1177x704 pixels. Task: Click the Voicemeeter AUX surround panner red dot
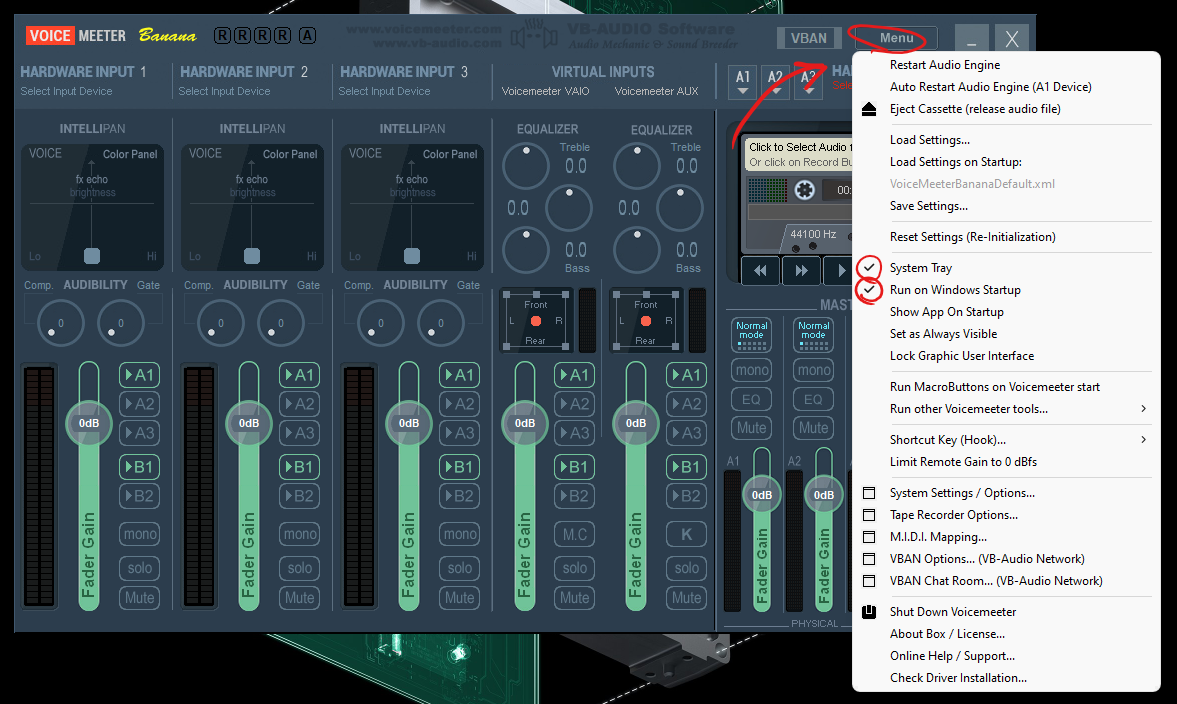[646, 321]
